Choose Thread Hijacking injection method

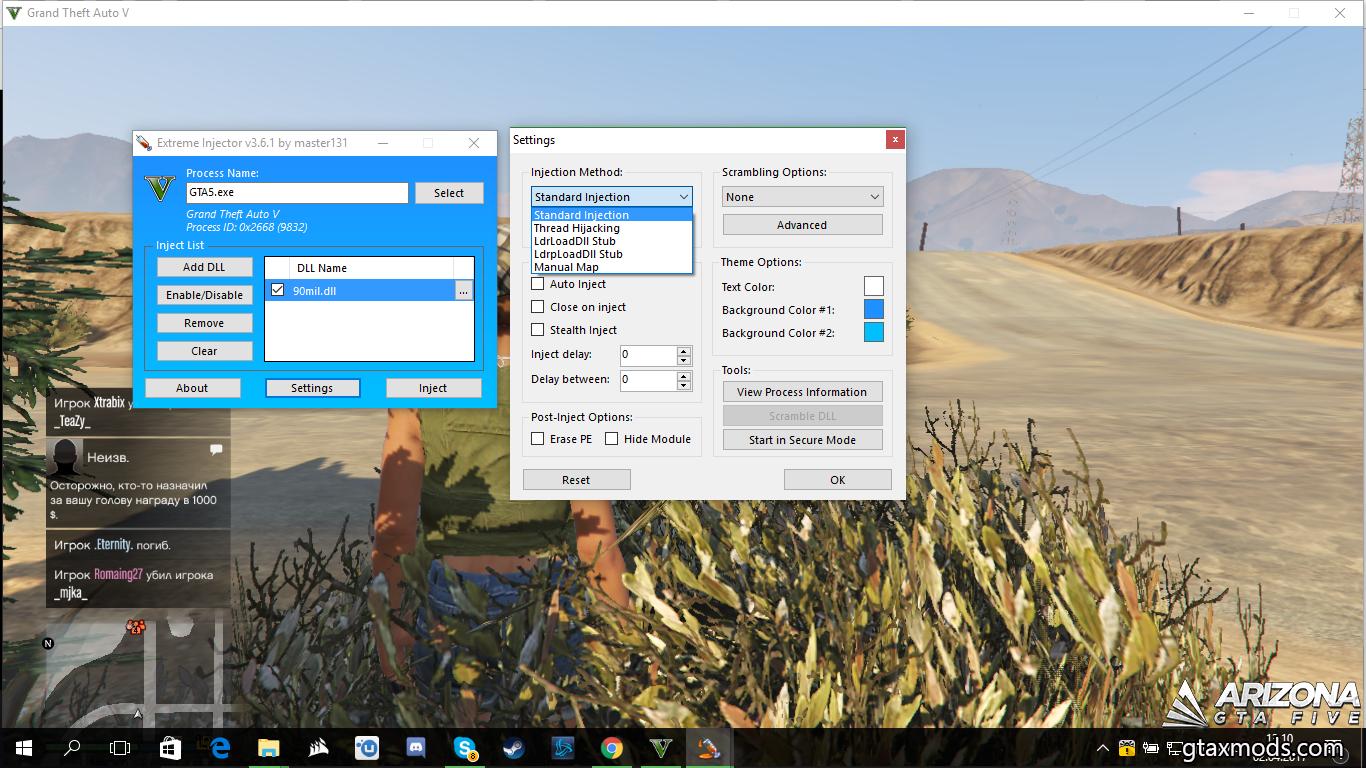click(x=577, y=228)
